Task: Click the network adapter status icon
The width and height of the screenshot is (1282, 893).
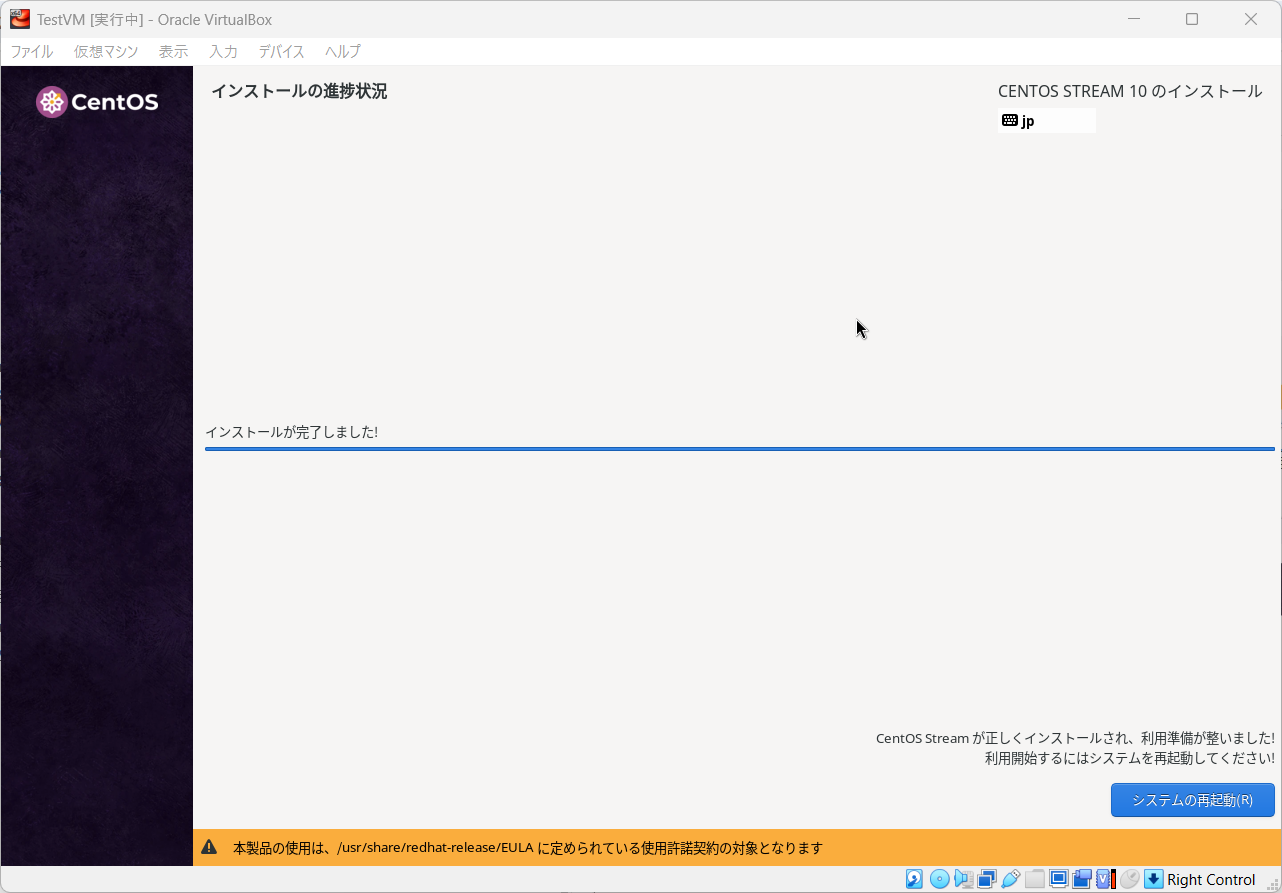Action: coord(986,879)
